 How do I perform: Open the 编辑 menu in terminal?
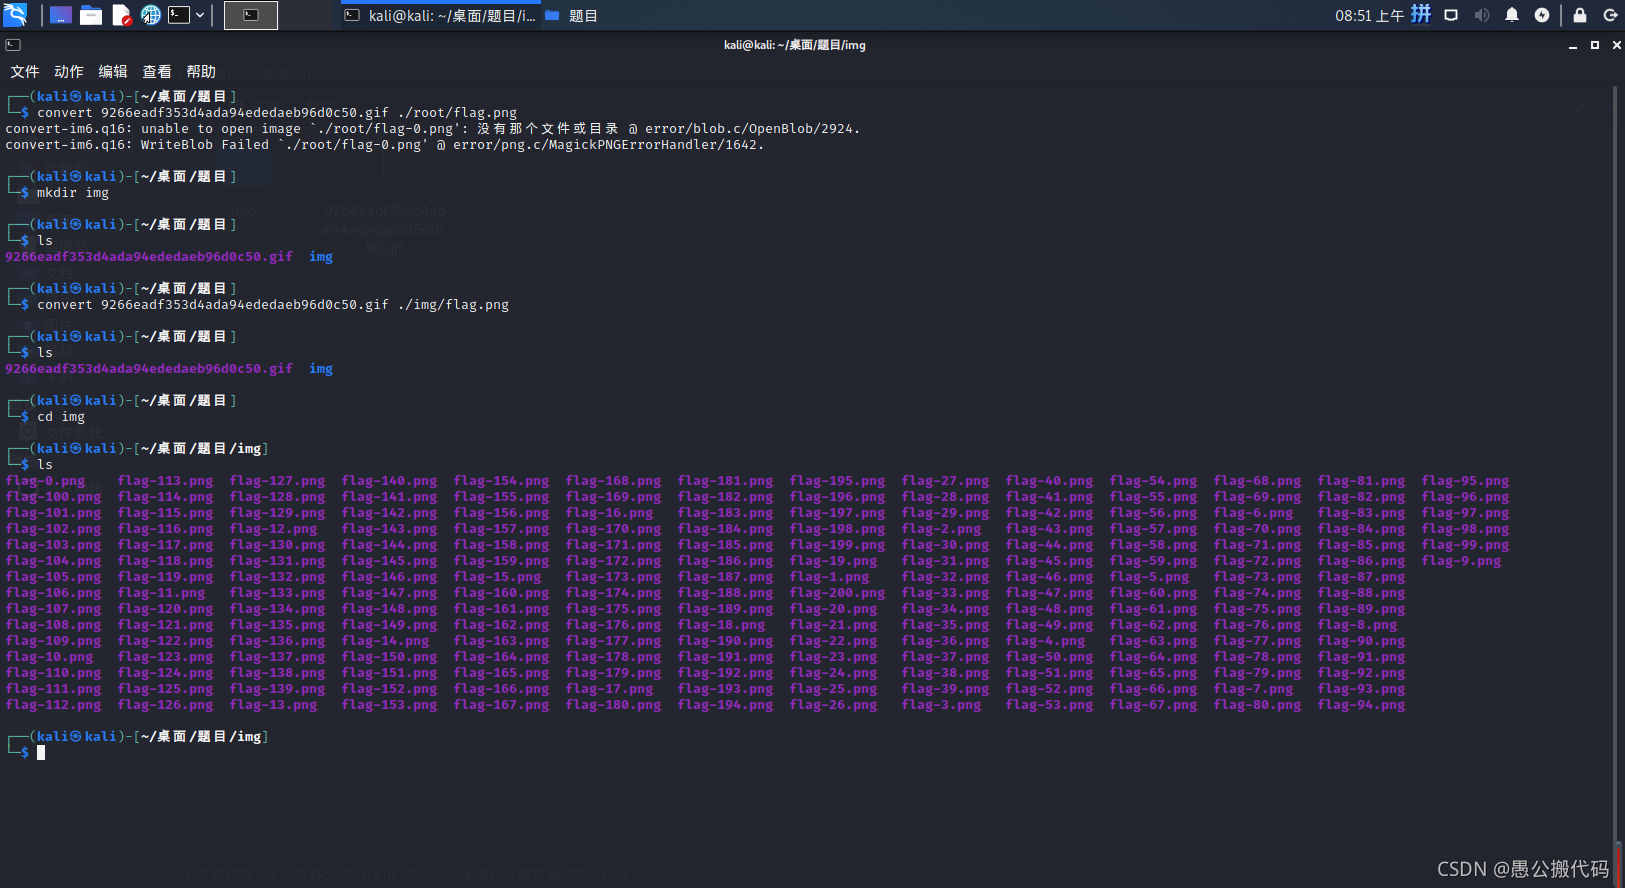point(113,72)
